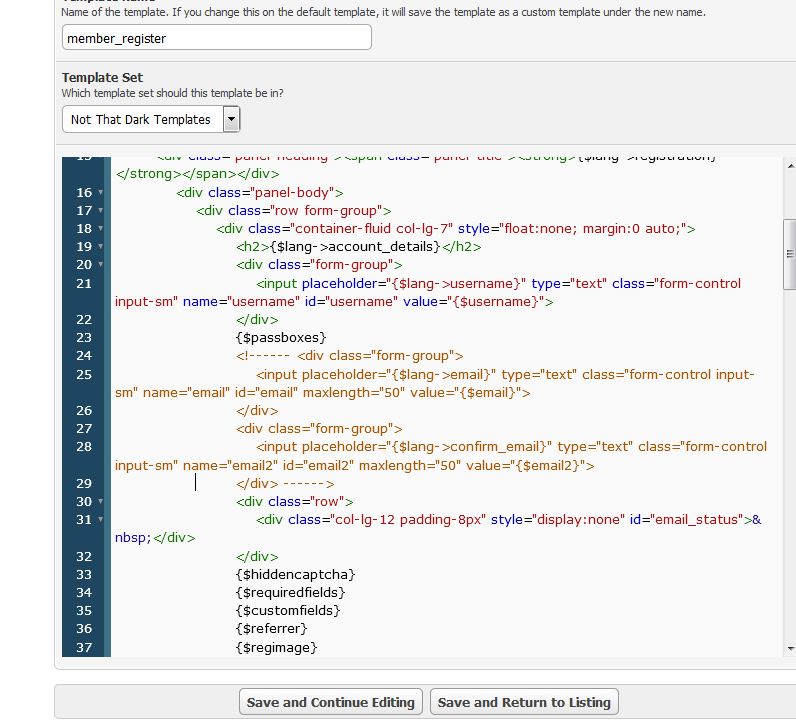Click the template name field member_register
The width and height of the screenshot is (796, 727).
(217, 38)
